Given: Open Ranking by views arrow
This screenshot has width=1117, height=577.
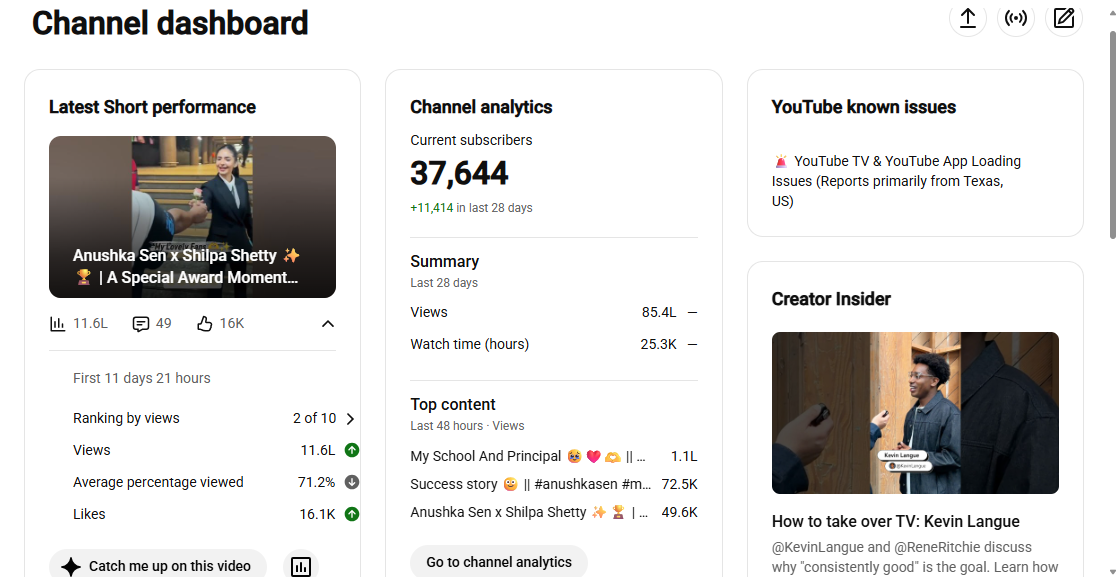Looking at the screenshot, I should tap(350, 419).
